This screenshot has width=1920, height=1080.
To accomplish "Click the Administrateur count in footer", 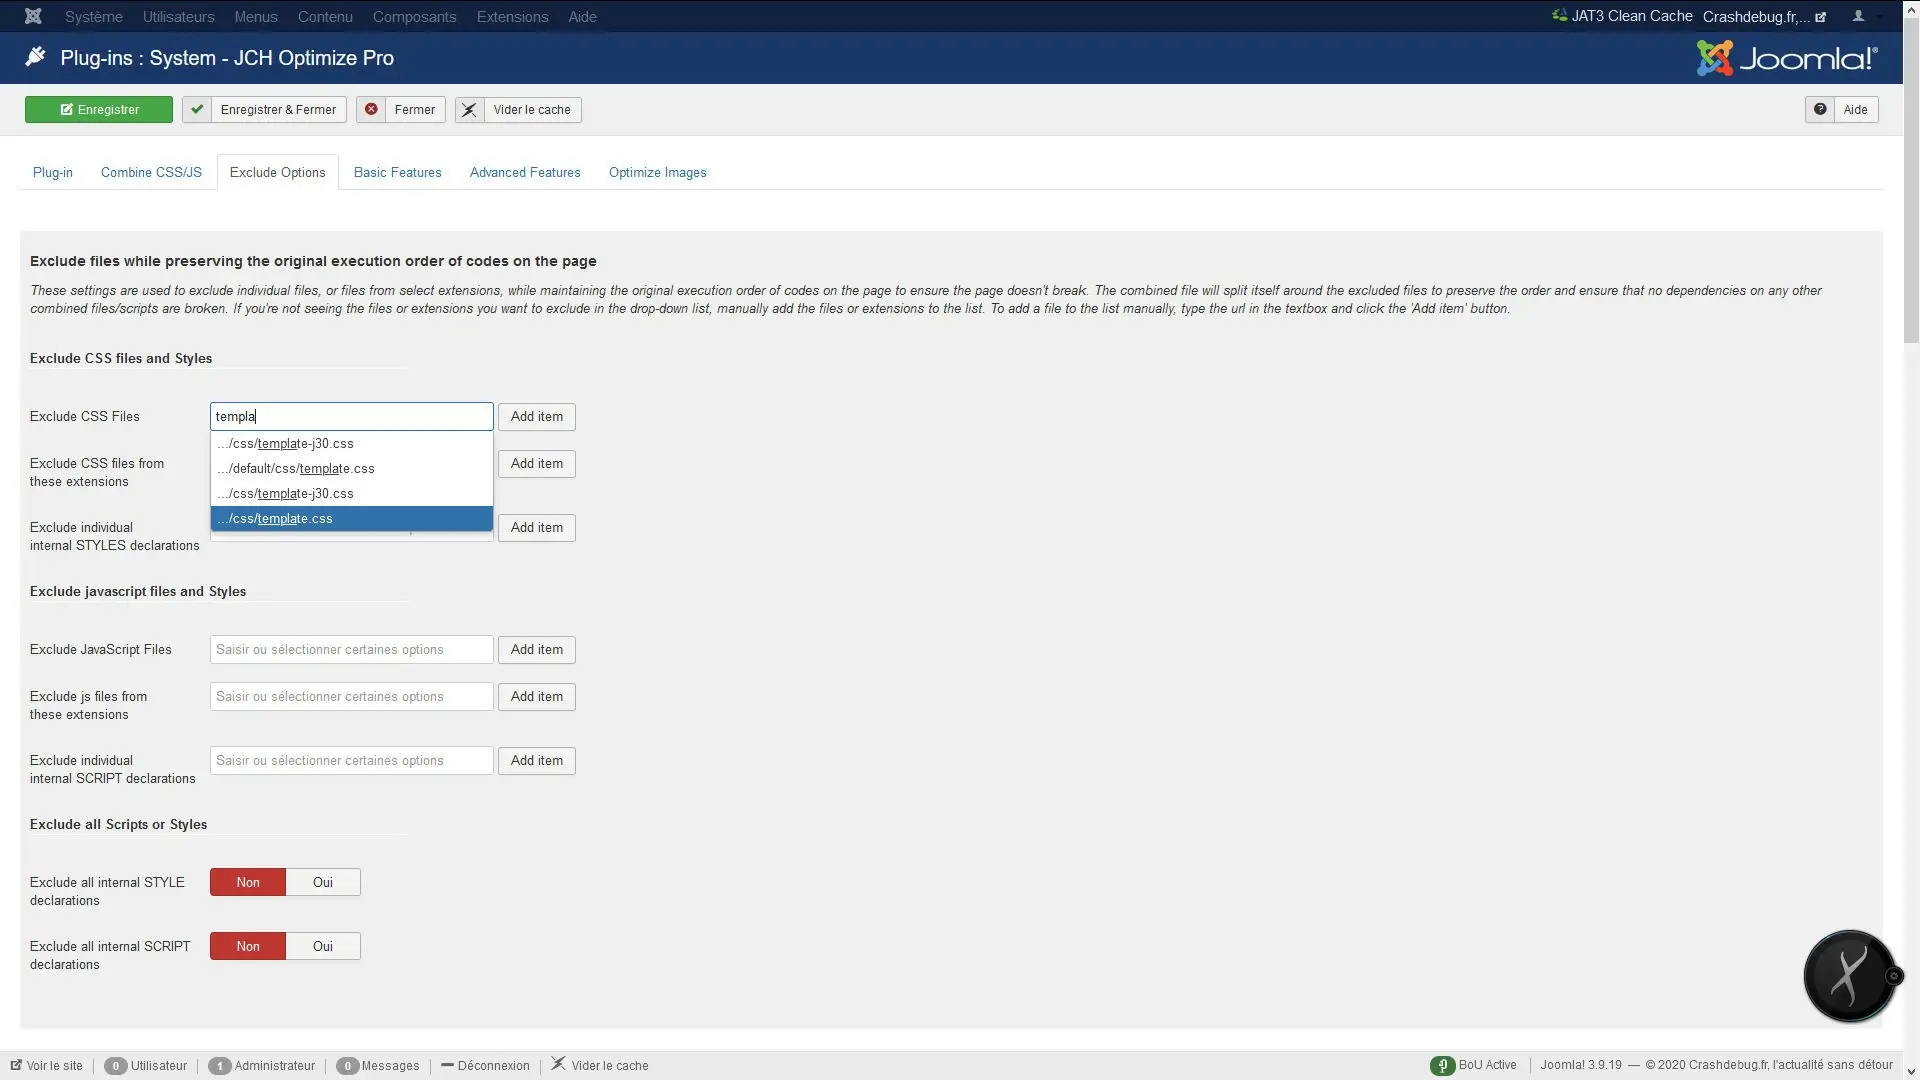I will [x=262, y=1065].
